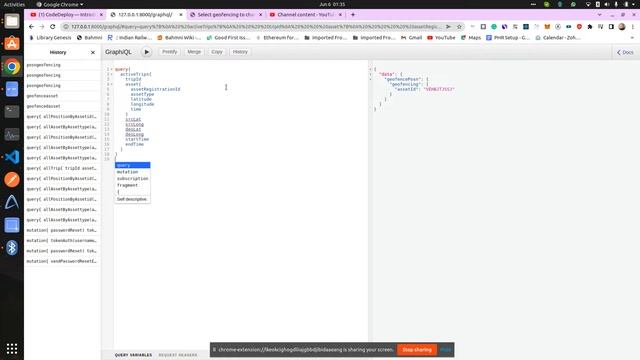The image size is (640, 360).
Task: Reload the current page
Action: [x=53, y=27]
